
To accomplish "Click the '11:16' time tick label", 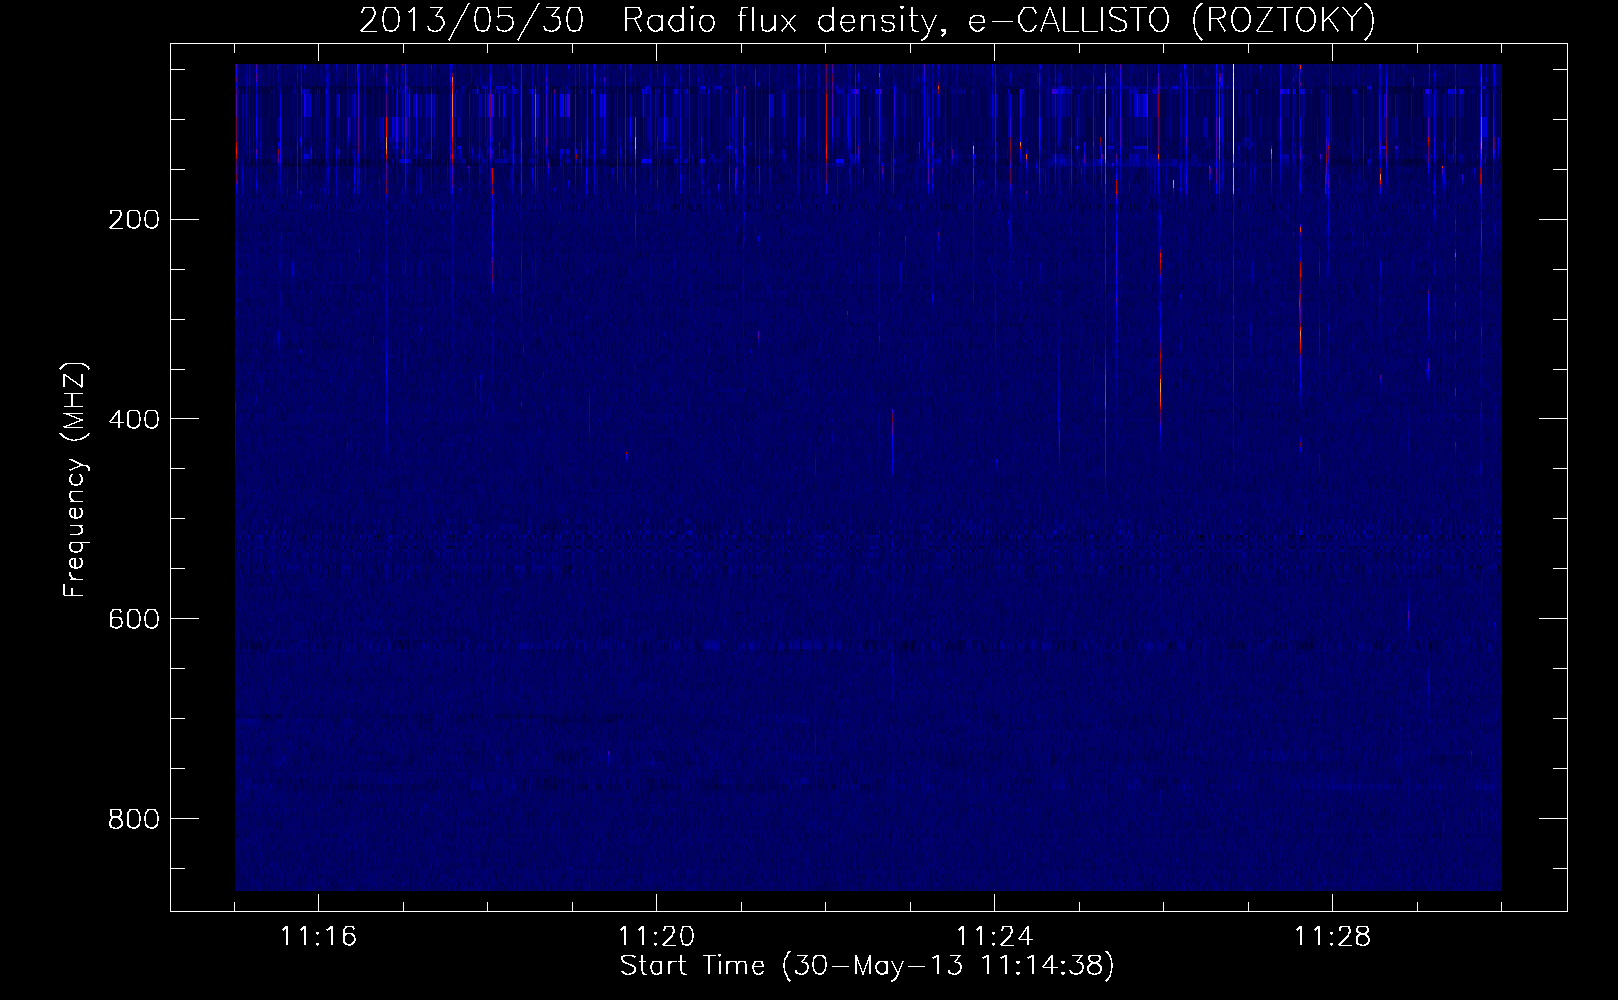I will click(x=318, y=937).
